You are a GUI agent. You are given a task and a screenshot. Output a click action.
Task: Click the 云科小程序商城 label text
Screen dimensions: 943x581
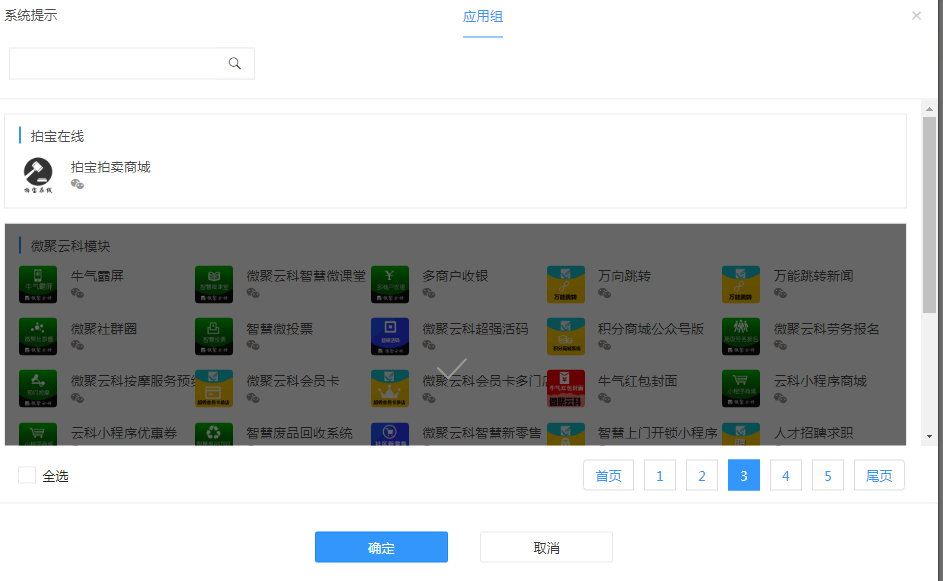click(x=820, y=381)
